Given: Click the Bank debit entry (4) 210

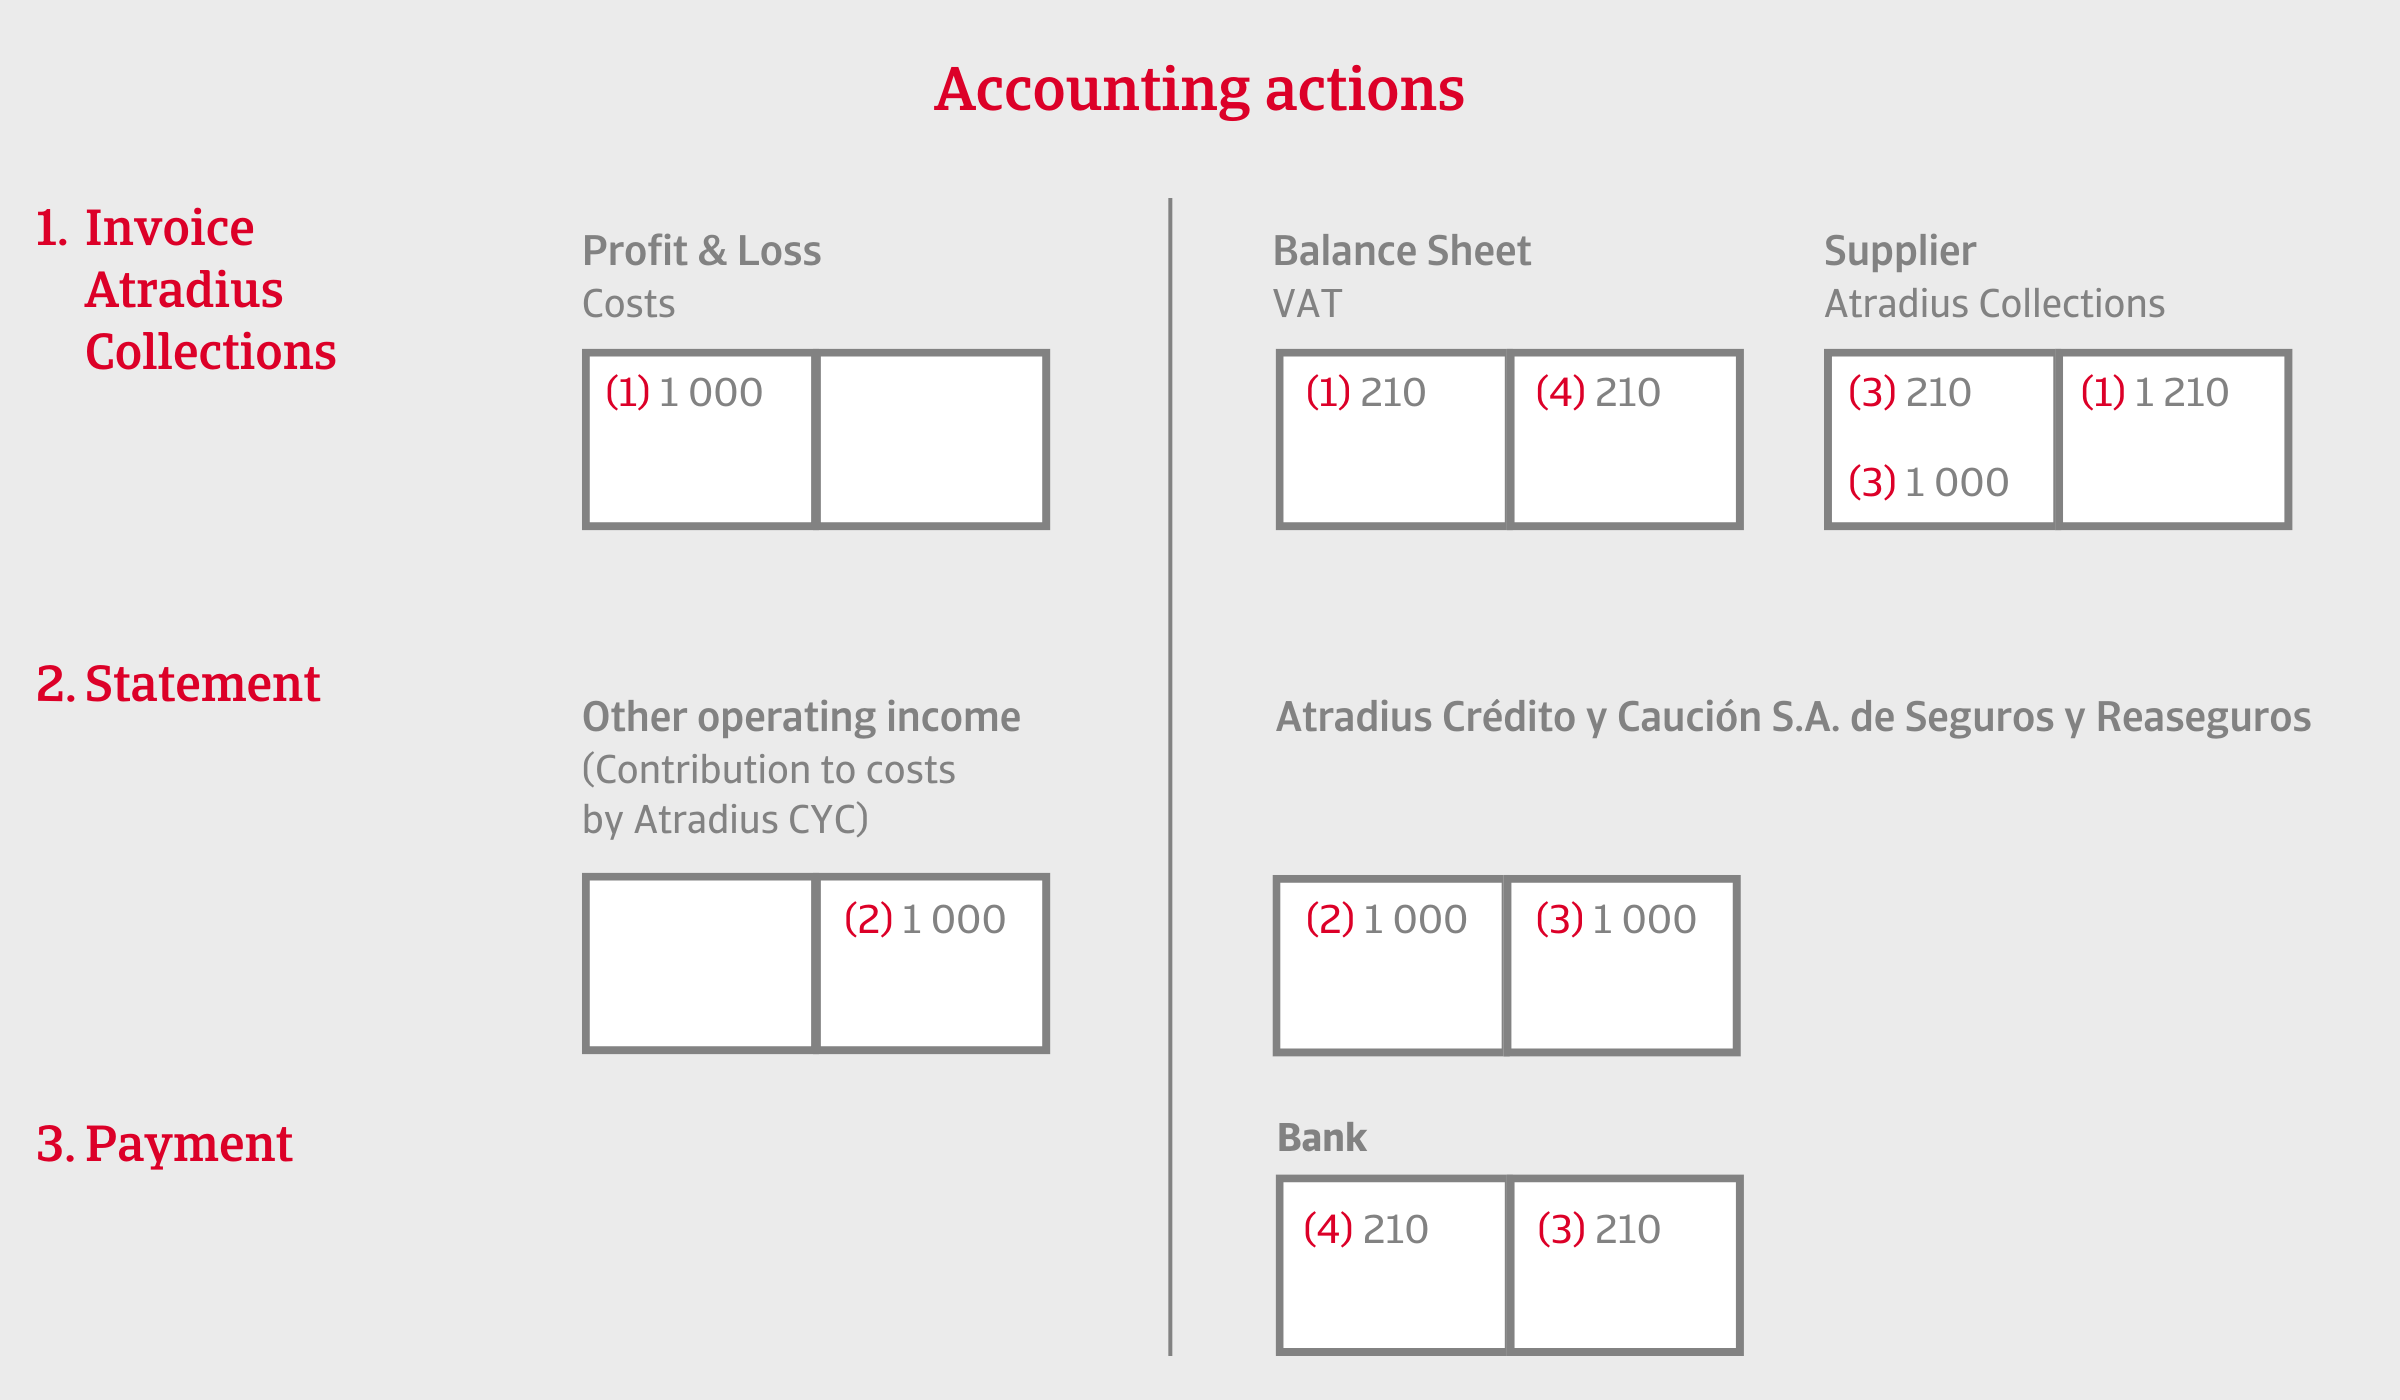Looking at the screenshot, I should tap(1366, 1229).
